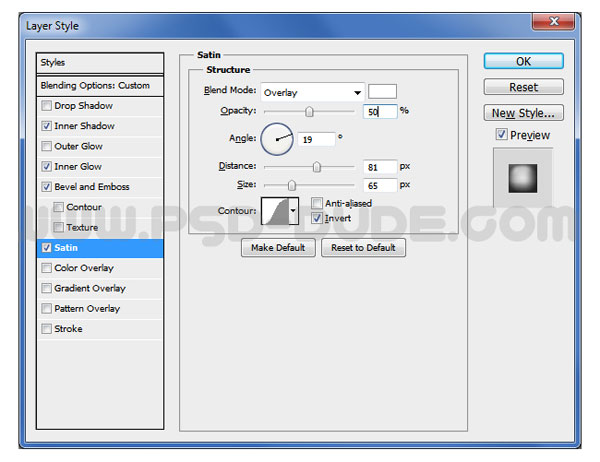The height and width of the screenshot is (462, 600).
Task: Click the Angle value field
Action: (x=316, y=139)
